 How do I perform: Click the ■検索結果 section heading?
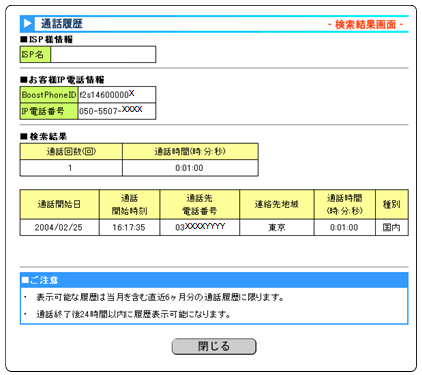(43, 136)
